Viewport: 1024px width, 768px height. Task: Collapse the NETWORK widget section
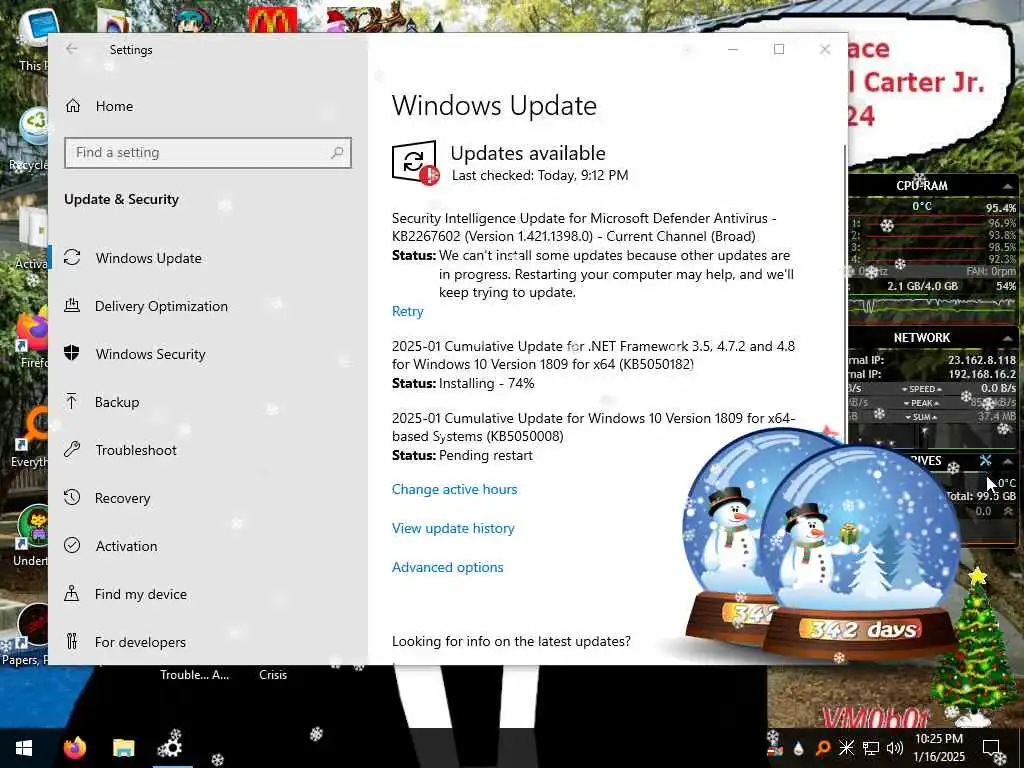[x=1008, y=338]
